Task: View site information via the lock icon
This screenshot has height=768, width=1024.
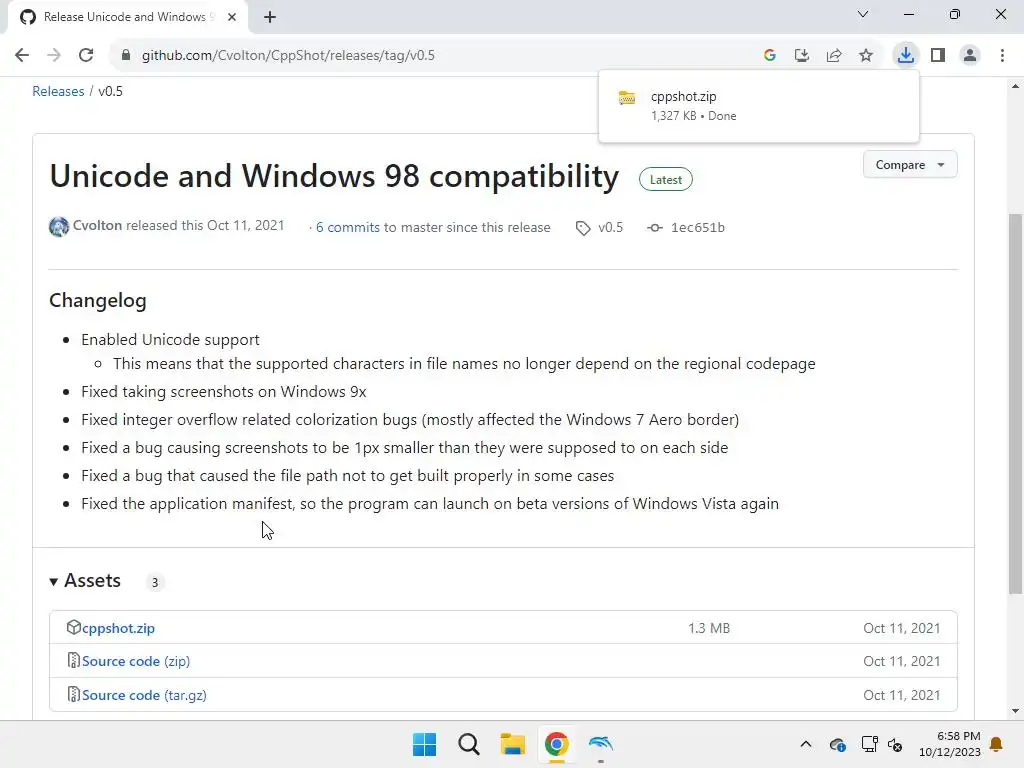Action: (x=126, y=55)
